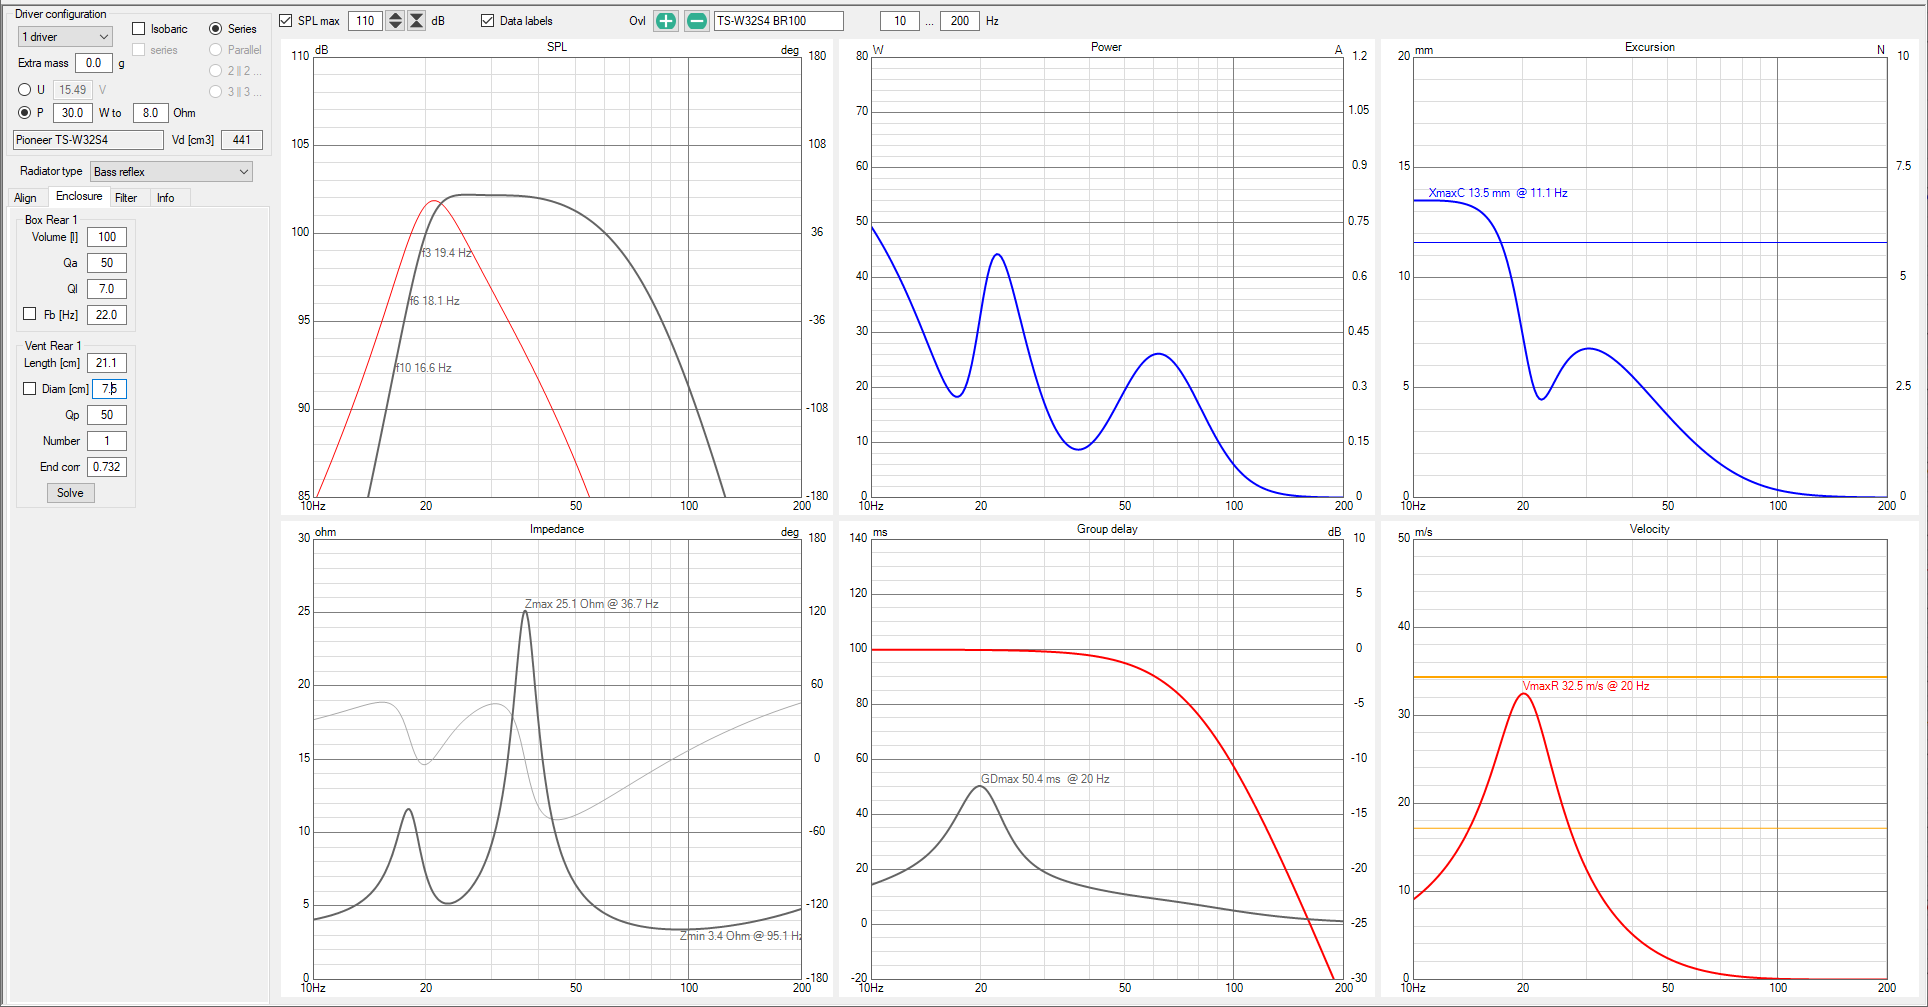Click the Impedance chart title
This screenshot has width=1928, height=1007.
[557, 529]
